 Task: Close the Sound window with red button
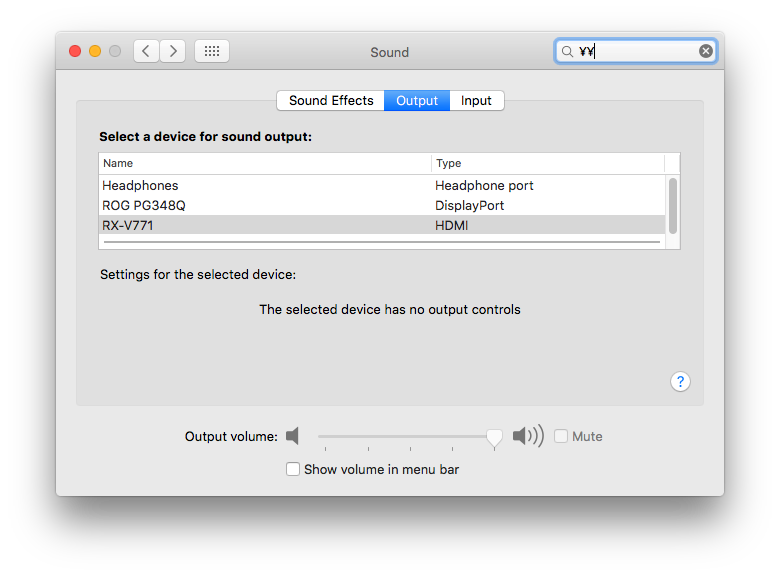click(75, 51)
